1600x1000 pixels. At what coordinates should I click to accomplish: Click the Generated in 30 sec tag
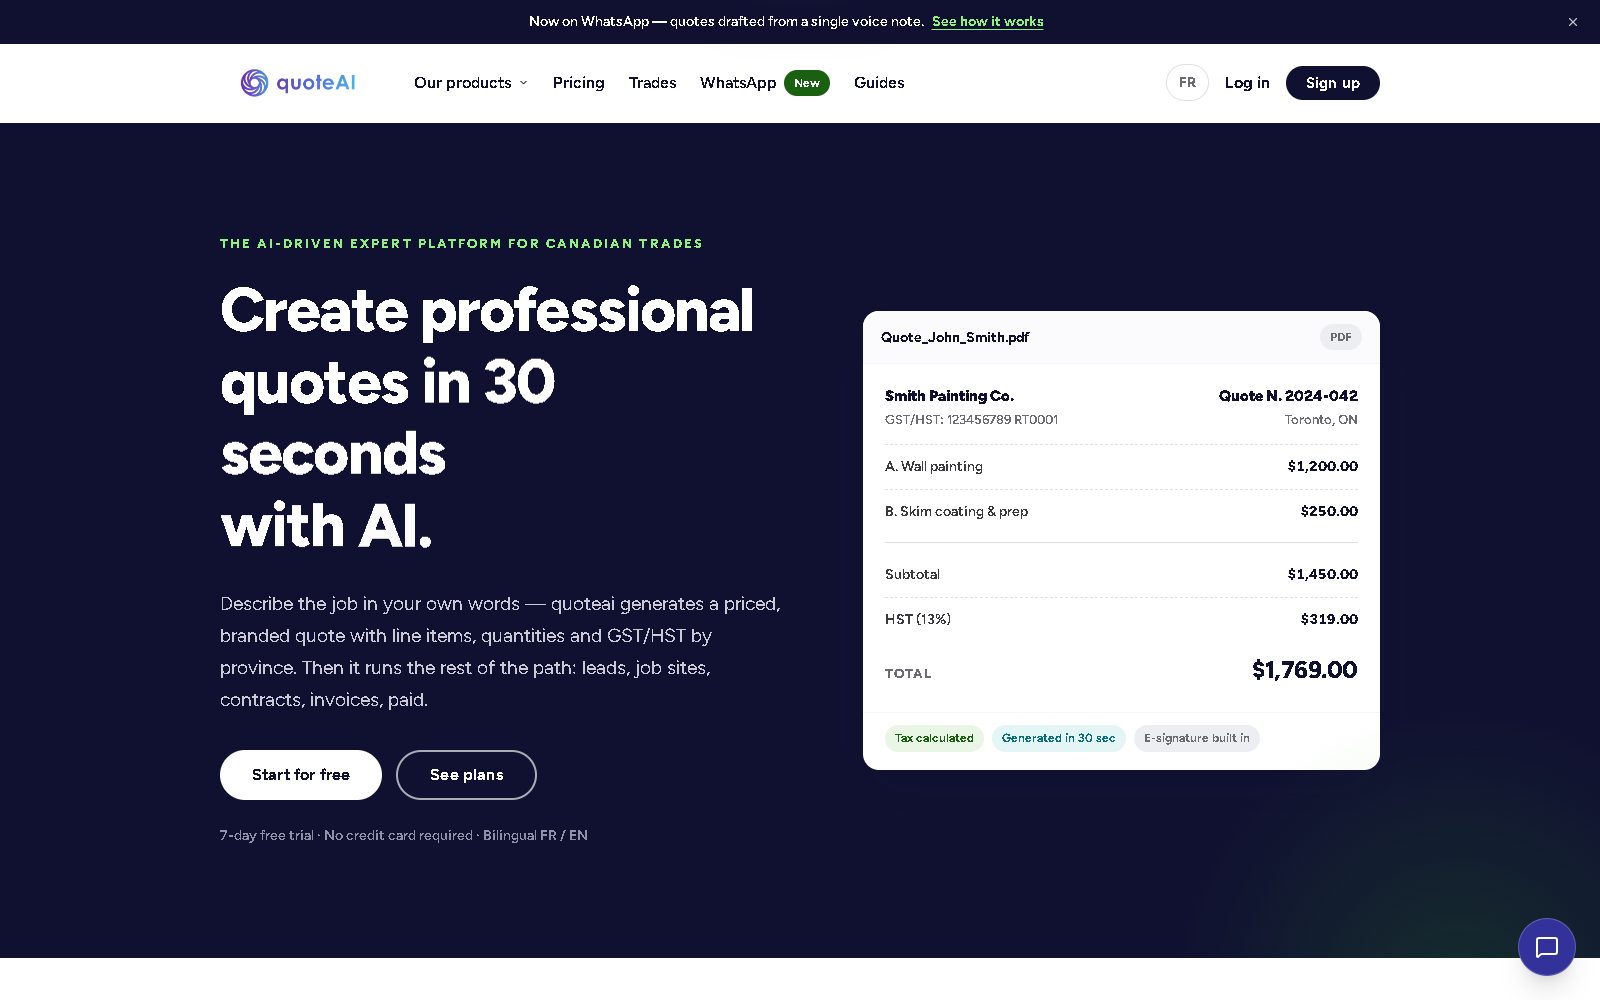(x=1059, y=738)
